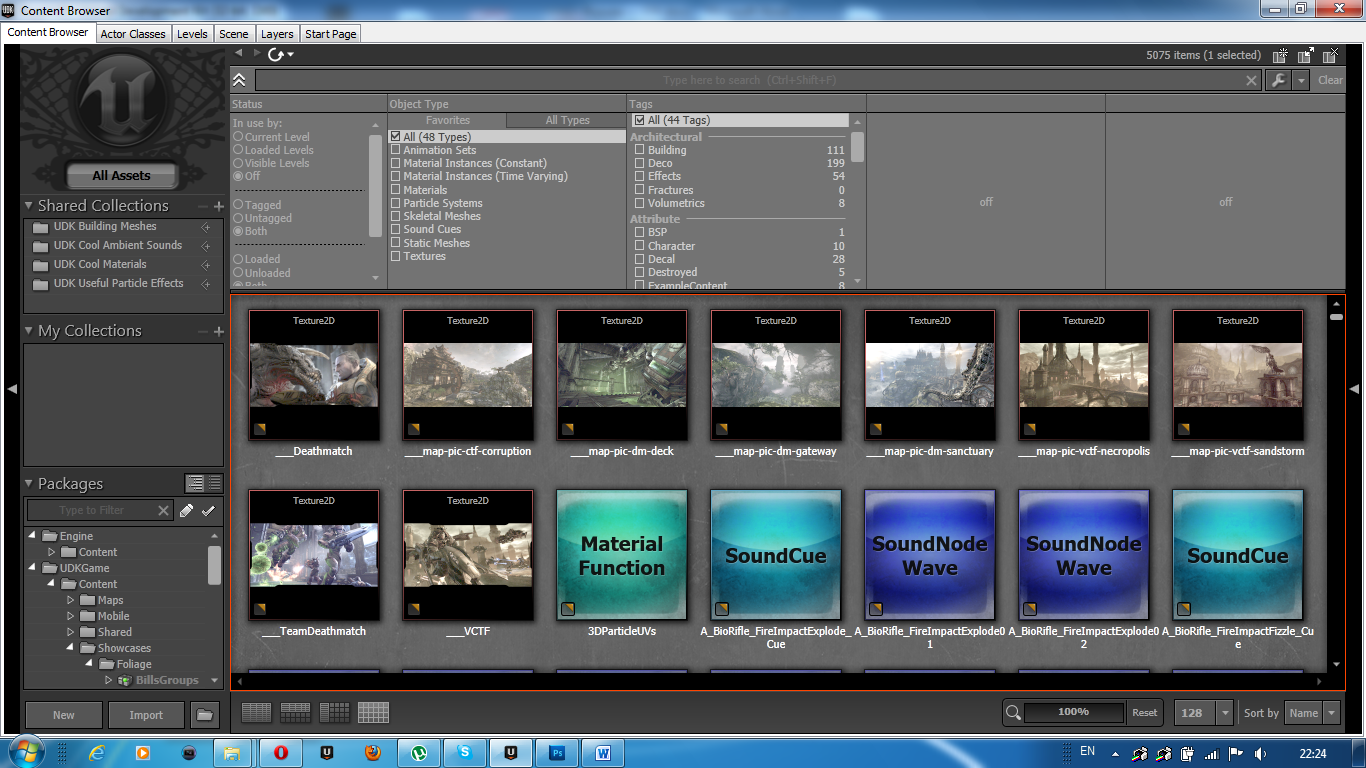1366x768 pixels.
Task: Open search options wrench icon
Action: pos(1278,81)
